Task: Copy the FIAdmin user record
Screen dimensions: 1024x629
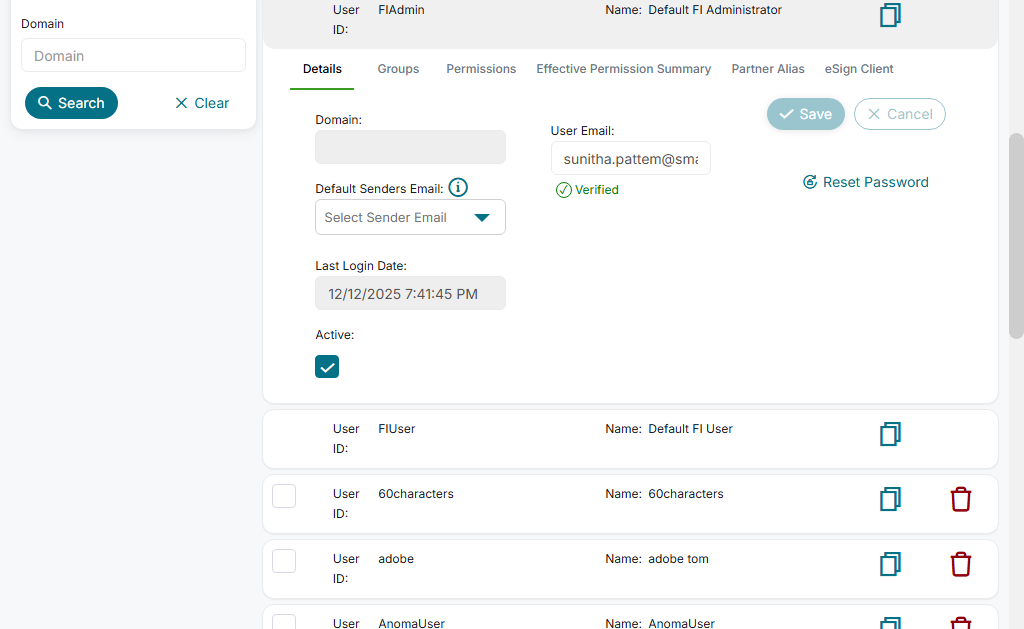Action: [890, 15]
